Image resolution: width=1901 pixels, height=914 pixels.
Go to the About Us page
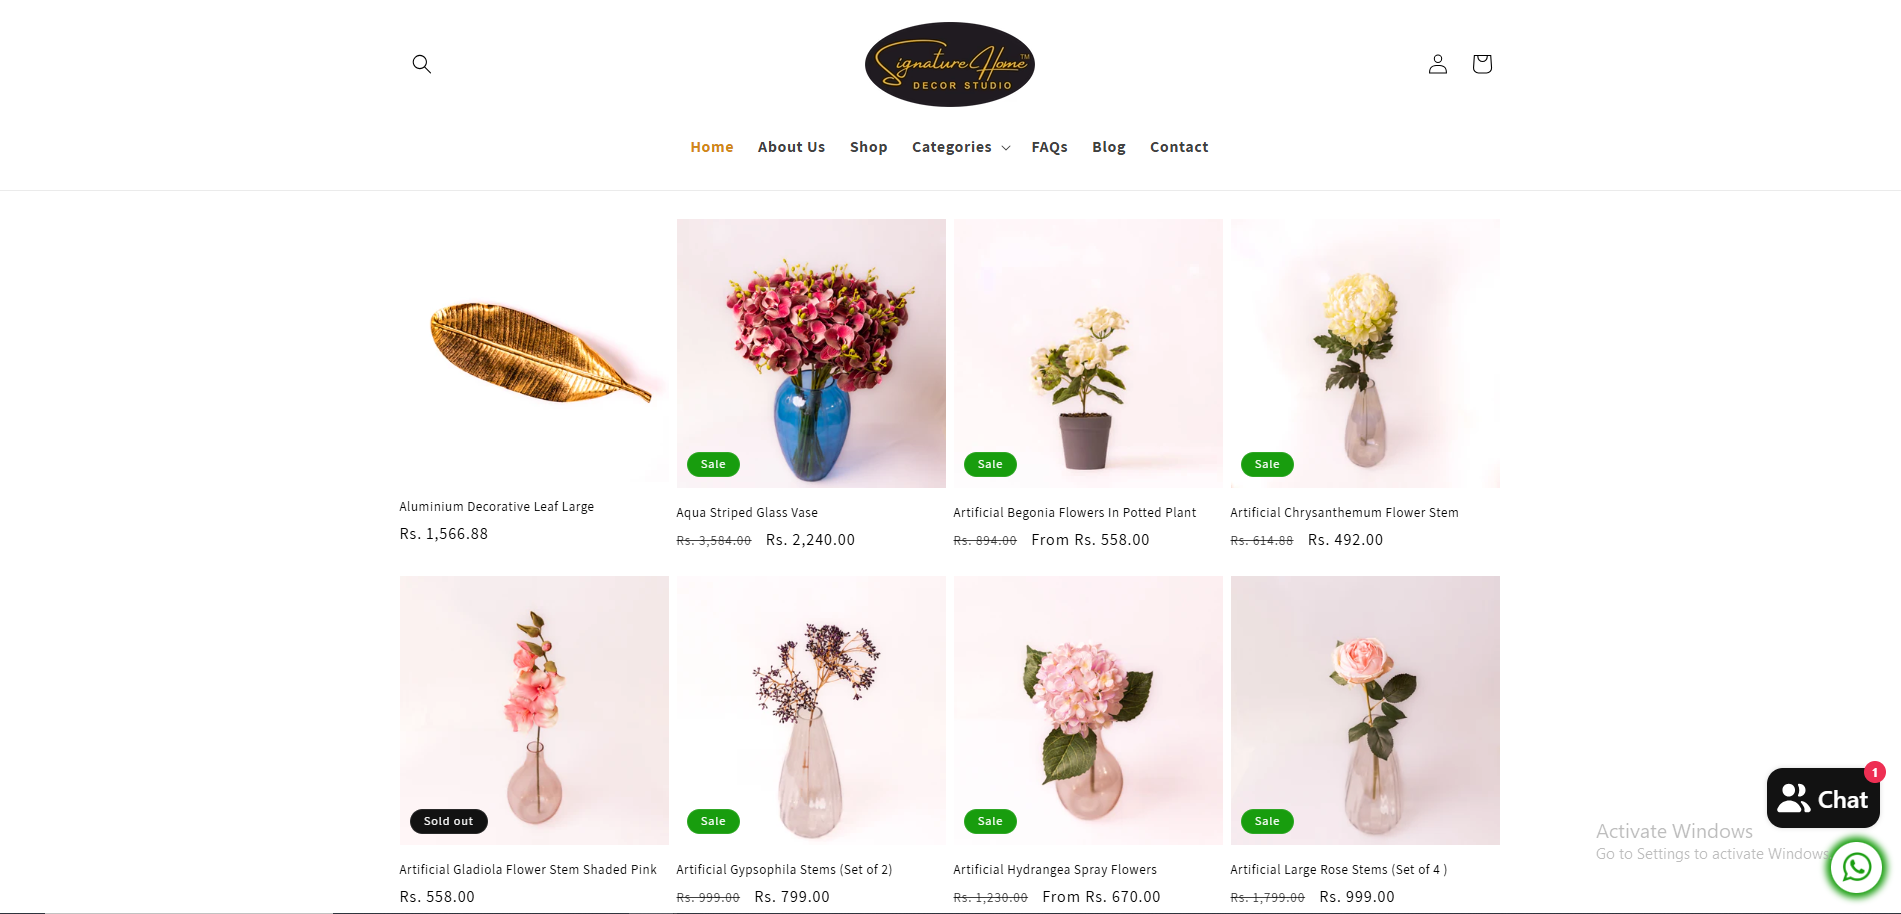coord(791,147)
